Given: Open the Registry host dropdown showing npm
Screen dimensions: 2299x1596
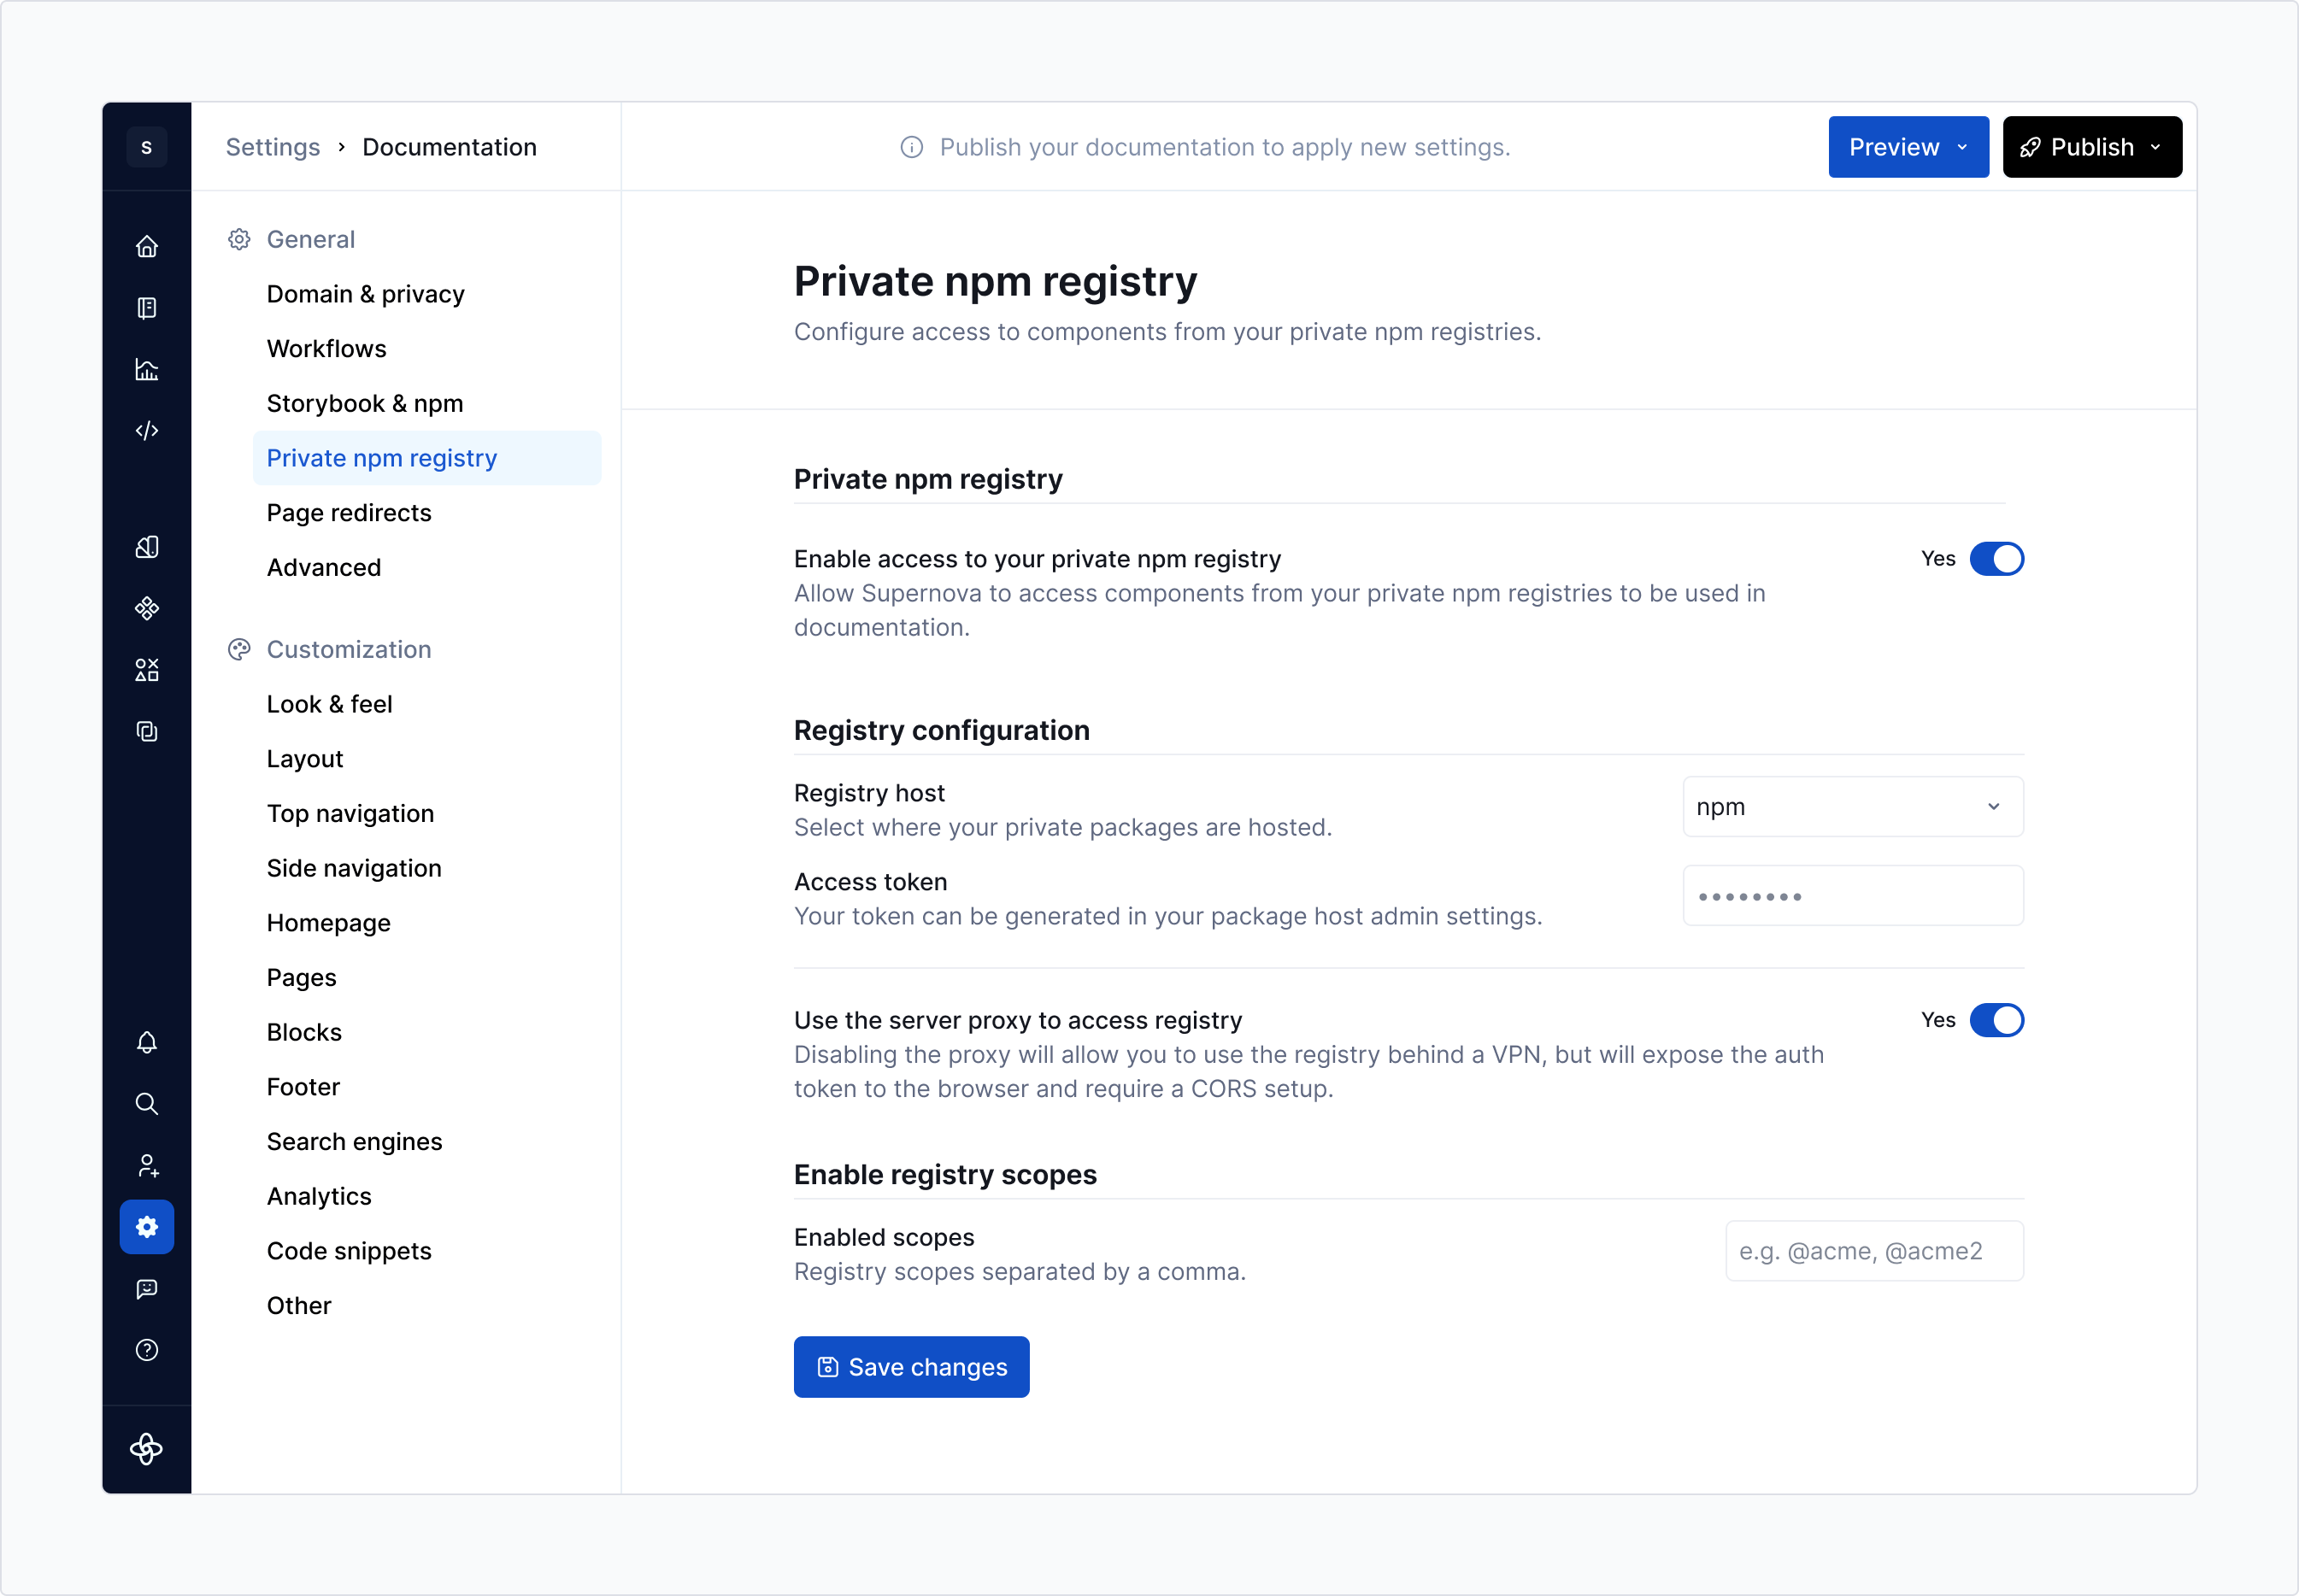Looking at the screenshot, I should pyautogui.click(x=1852, y=806).
